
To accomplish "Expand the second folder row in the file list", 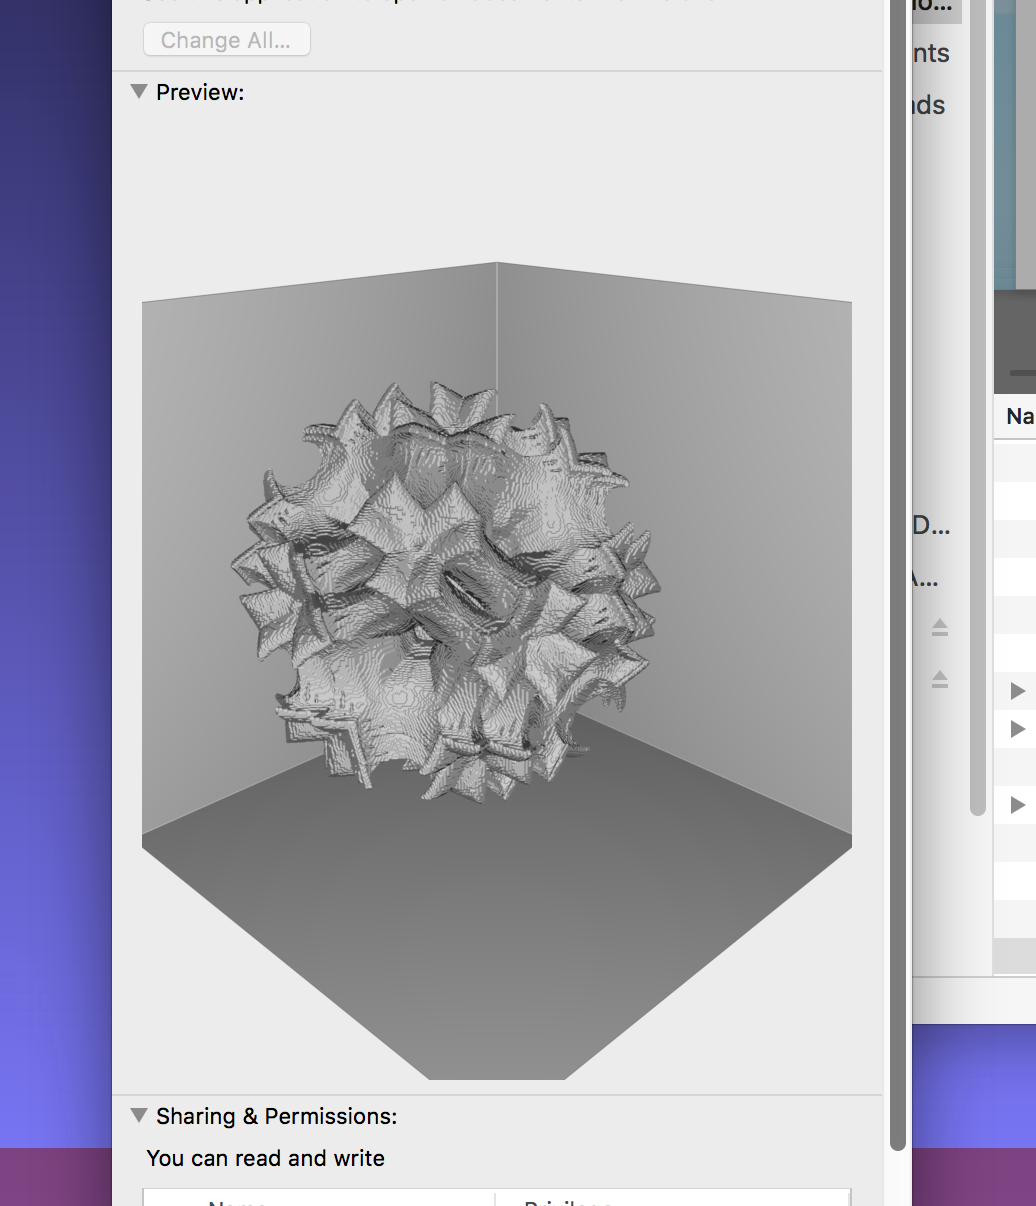I will tap(1017, 728).
